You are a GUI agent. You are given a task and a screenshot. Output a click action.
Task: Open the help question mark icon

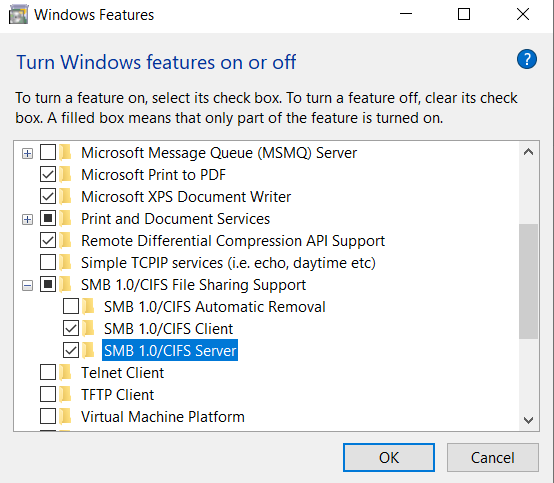point(526,59)
